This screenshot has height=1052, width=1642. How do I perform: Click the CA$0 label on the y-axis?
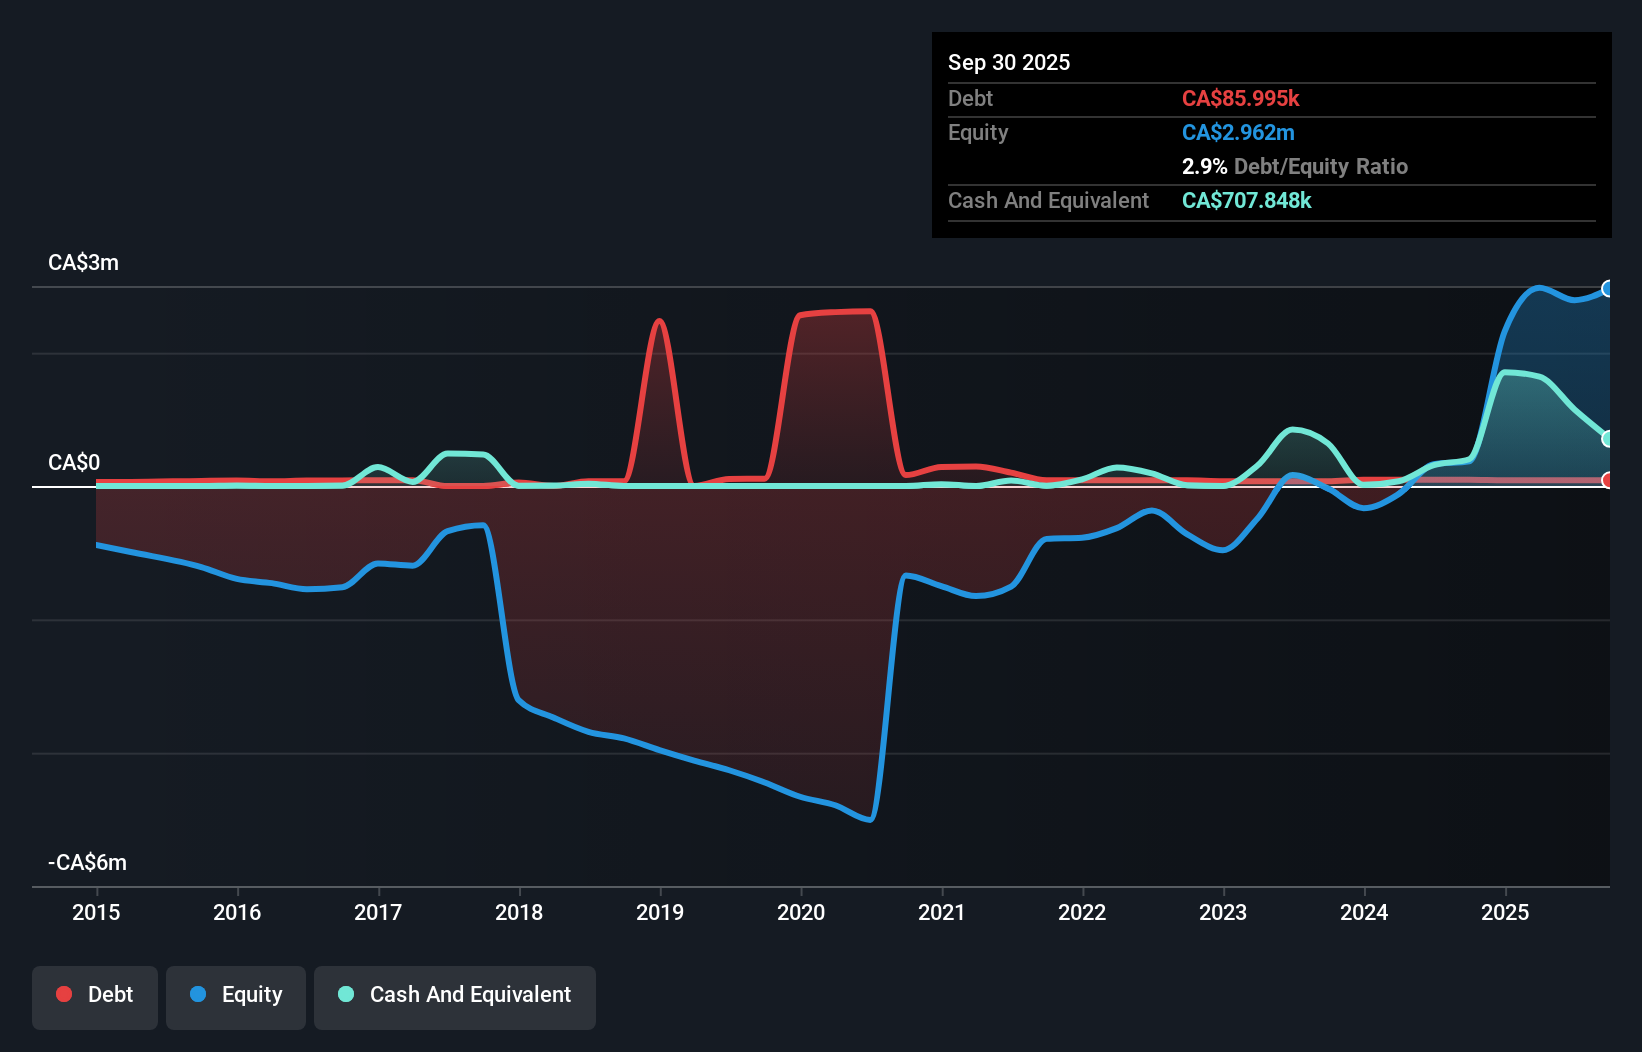click(72, 463)
